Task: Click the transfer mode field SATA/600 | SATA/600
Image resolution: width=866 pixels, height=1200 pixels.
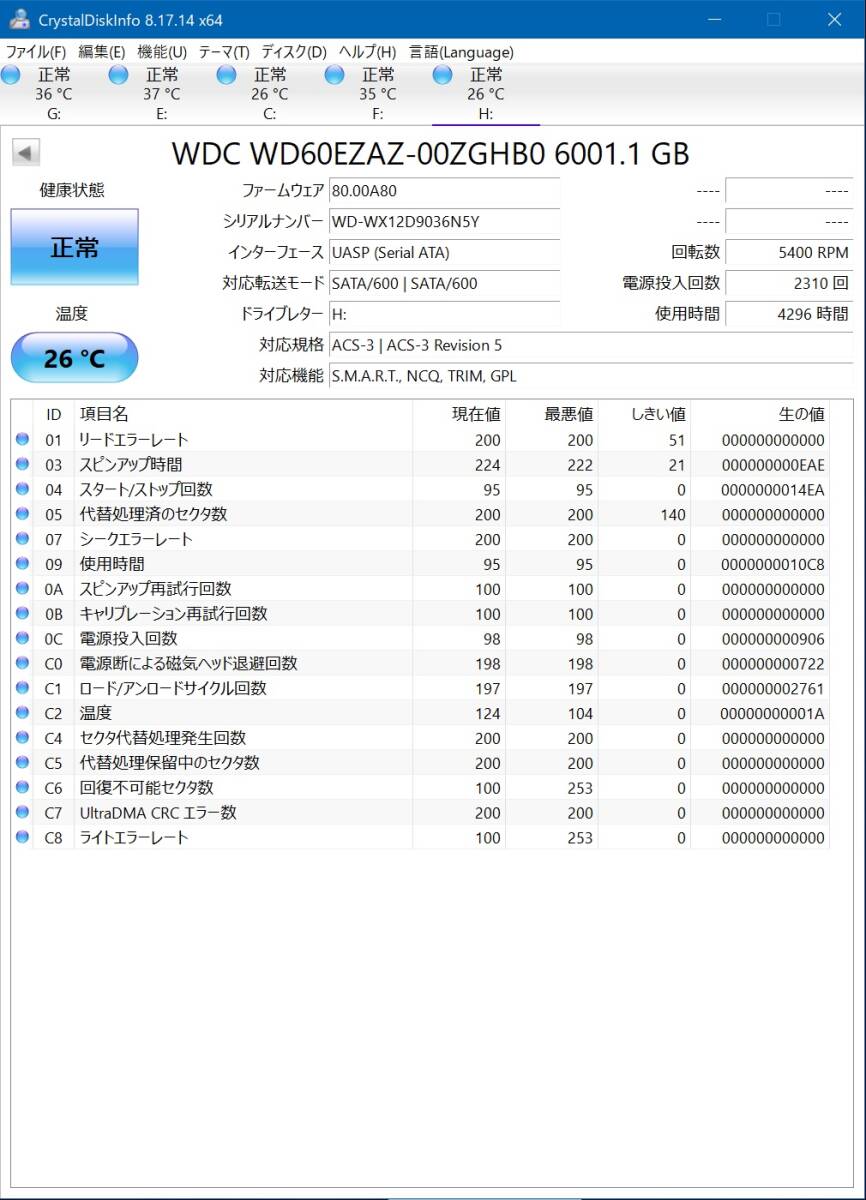Action: click(x=444, y=283)
